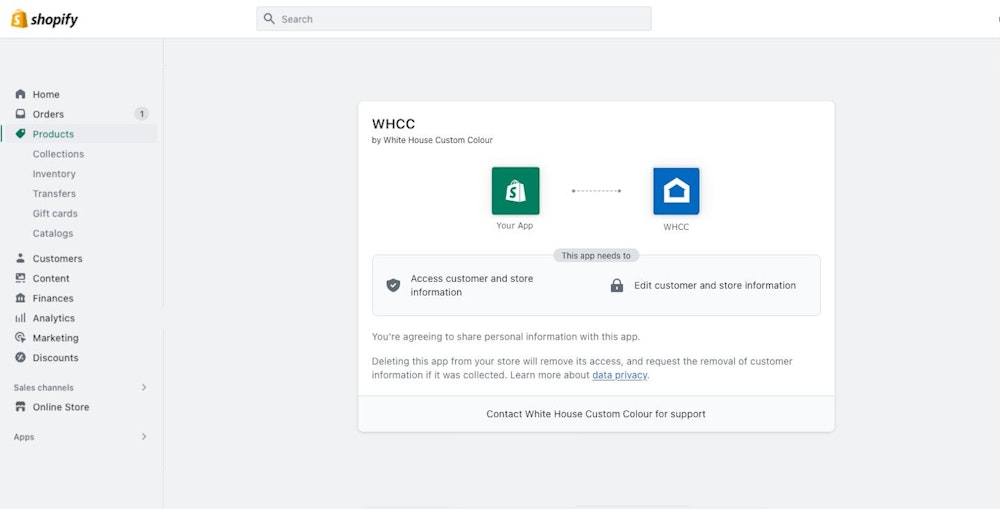Click the Orders count badge
This screenshot has width=1000, height=509.
[x=141, y=114]
